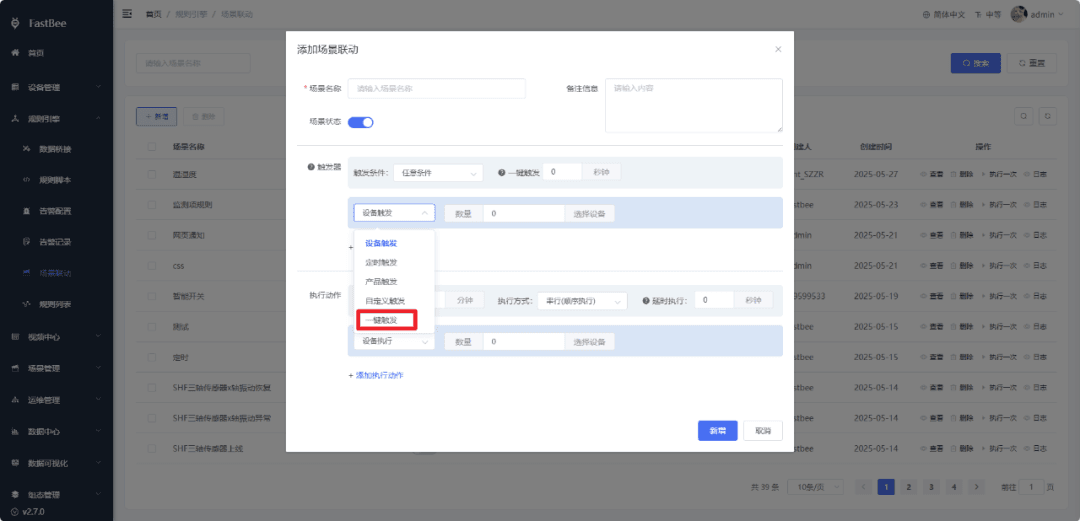Check the SHF三轴传感器上线 row checkbox
Image resolution: width=1080 pixels, height=521 pixels.
152,449
